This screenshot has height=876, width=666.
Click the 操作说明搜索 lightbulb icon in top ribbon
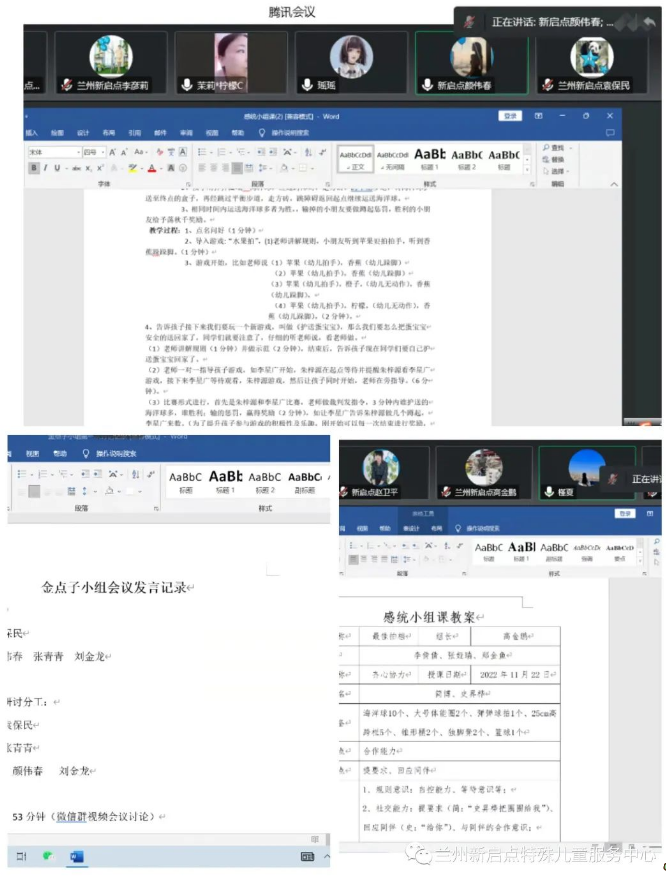point(263,132)
